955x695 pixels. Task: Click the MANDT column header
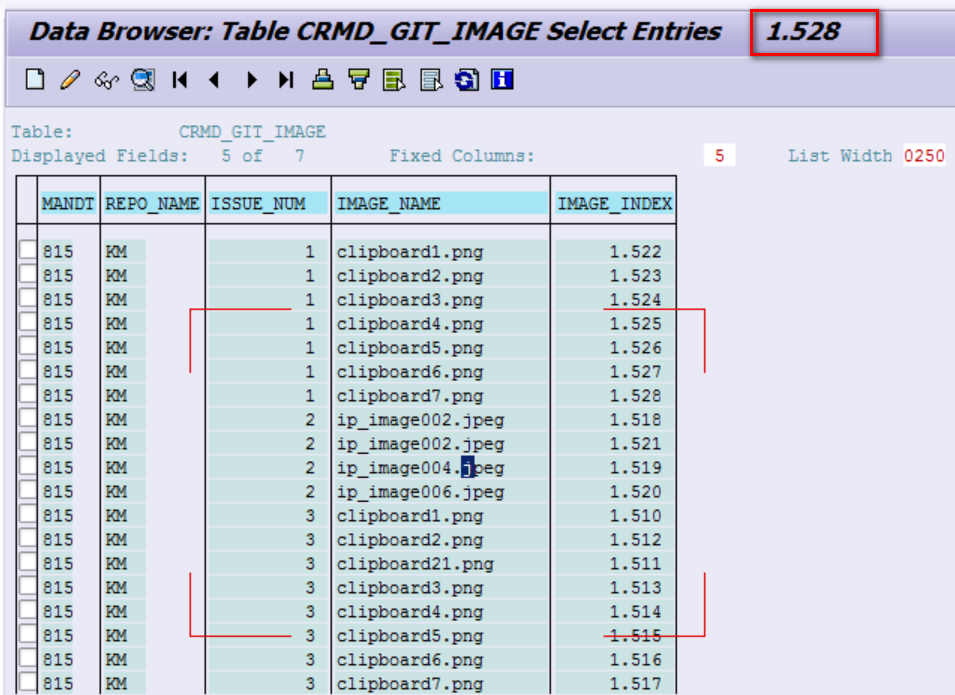click(68, 203)
